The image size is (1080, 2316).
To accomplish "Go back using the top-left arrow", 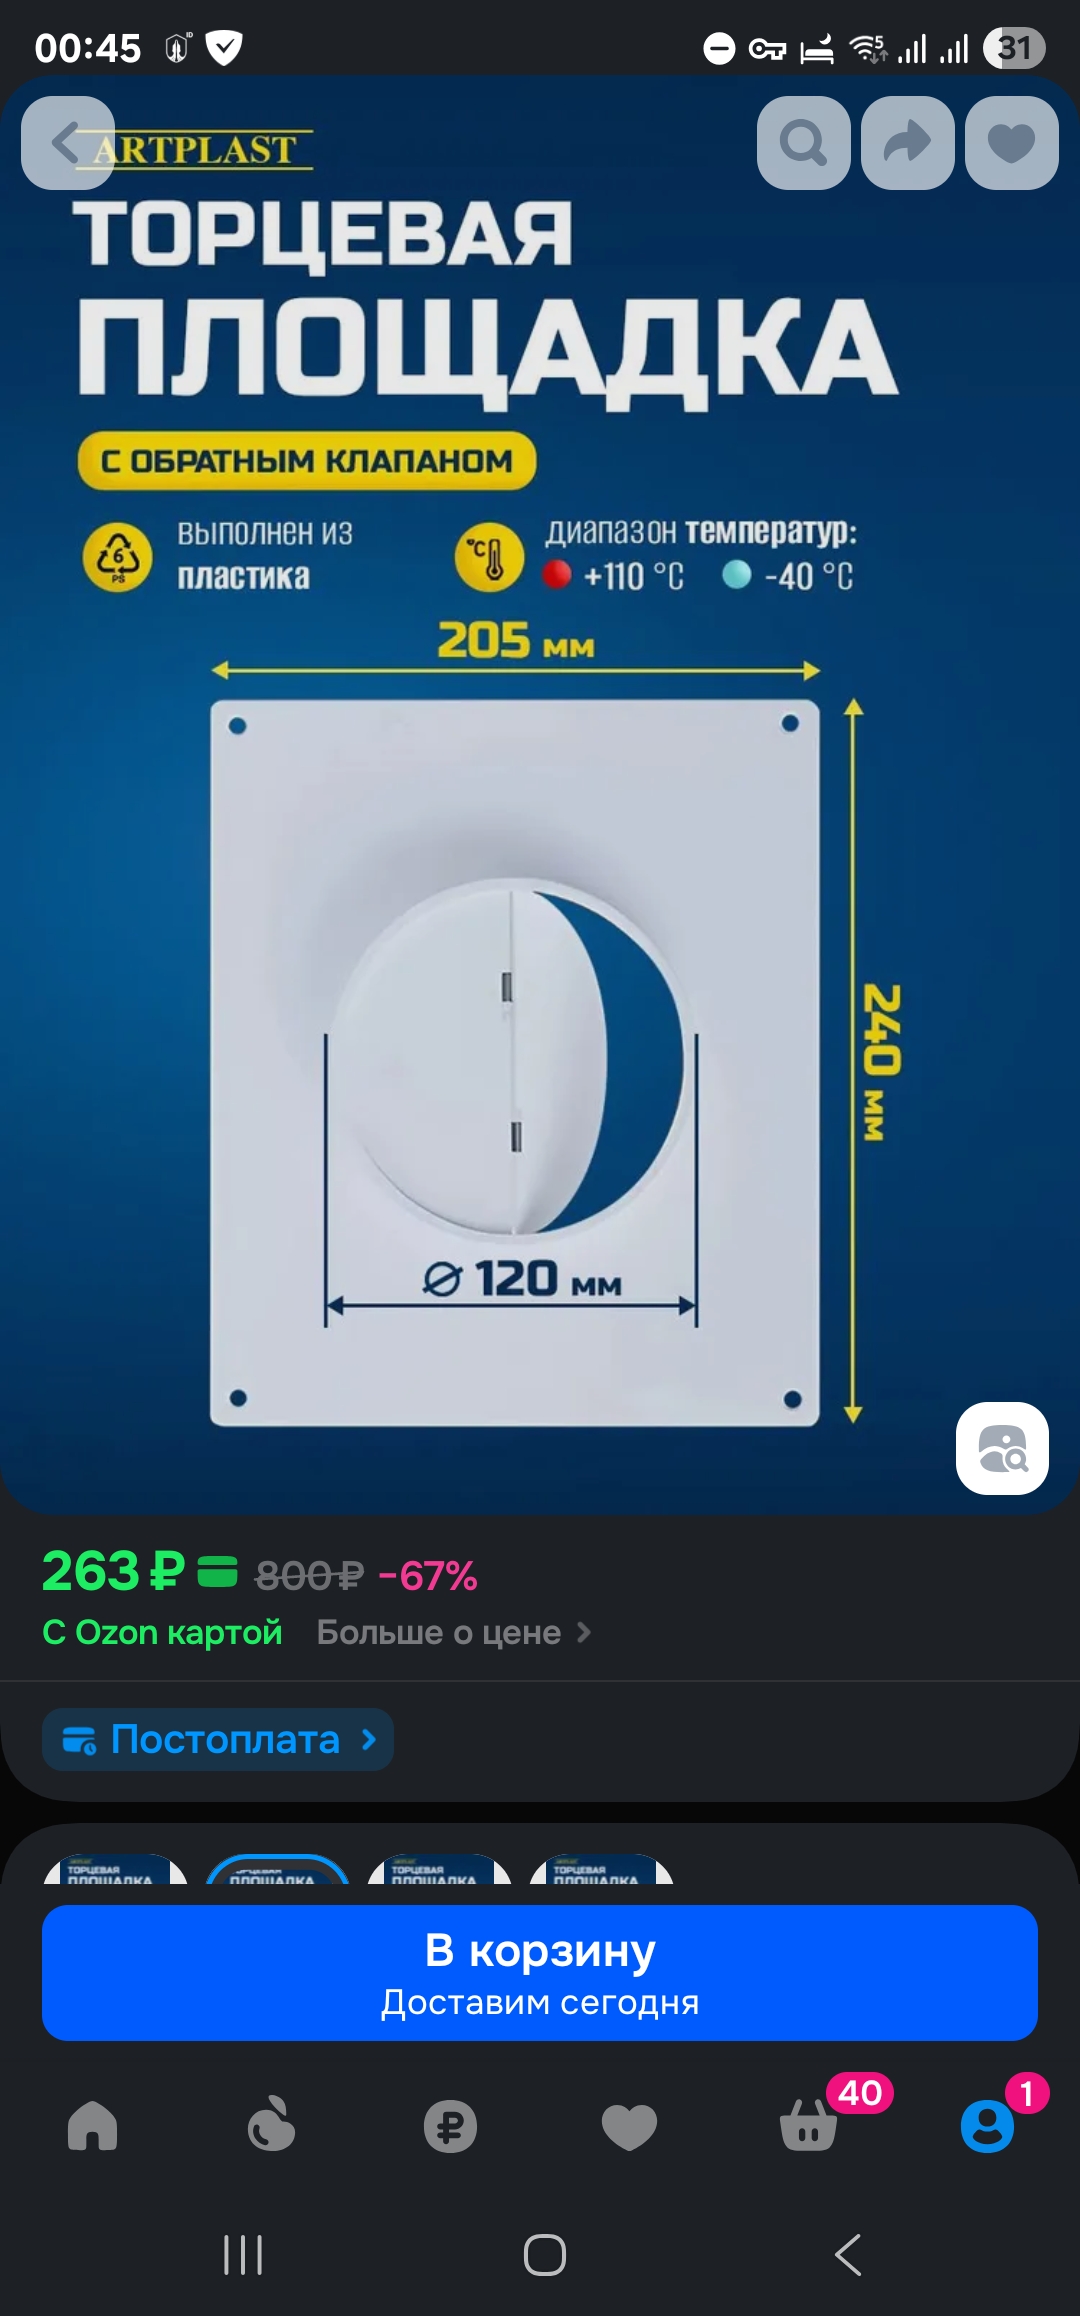I will [x=68, y=143].
